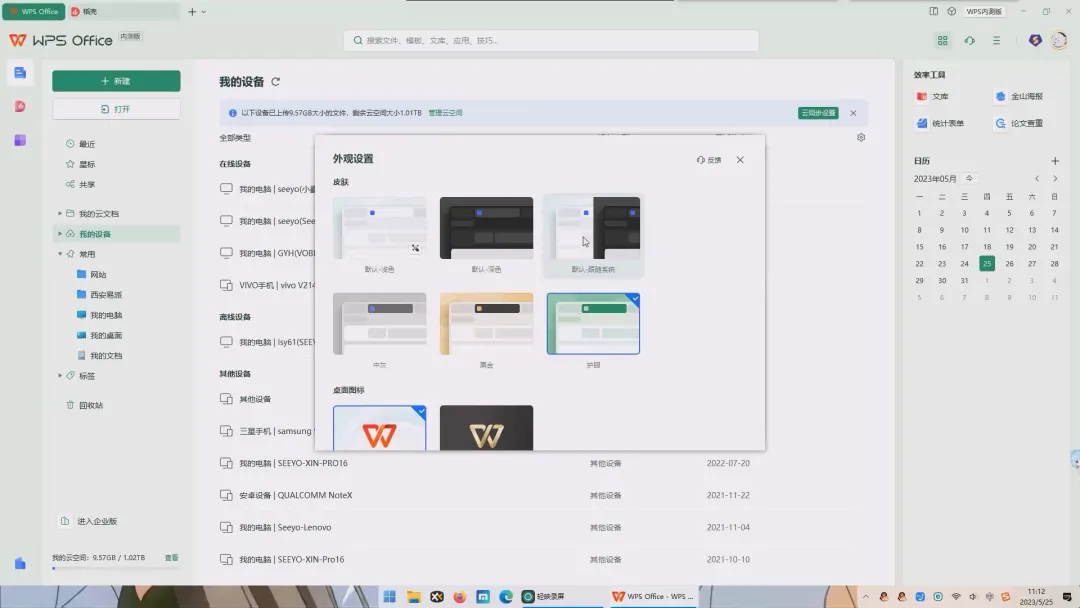The height and width of the screenshot is (608, 1080).
Task: Click 进入企业版 enterprise entry
Action: coord(97,521)
